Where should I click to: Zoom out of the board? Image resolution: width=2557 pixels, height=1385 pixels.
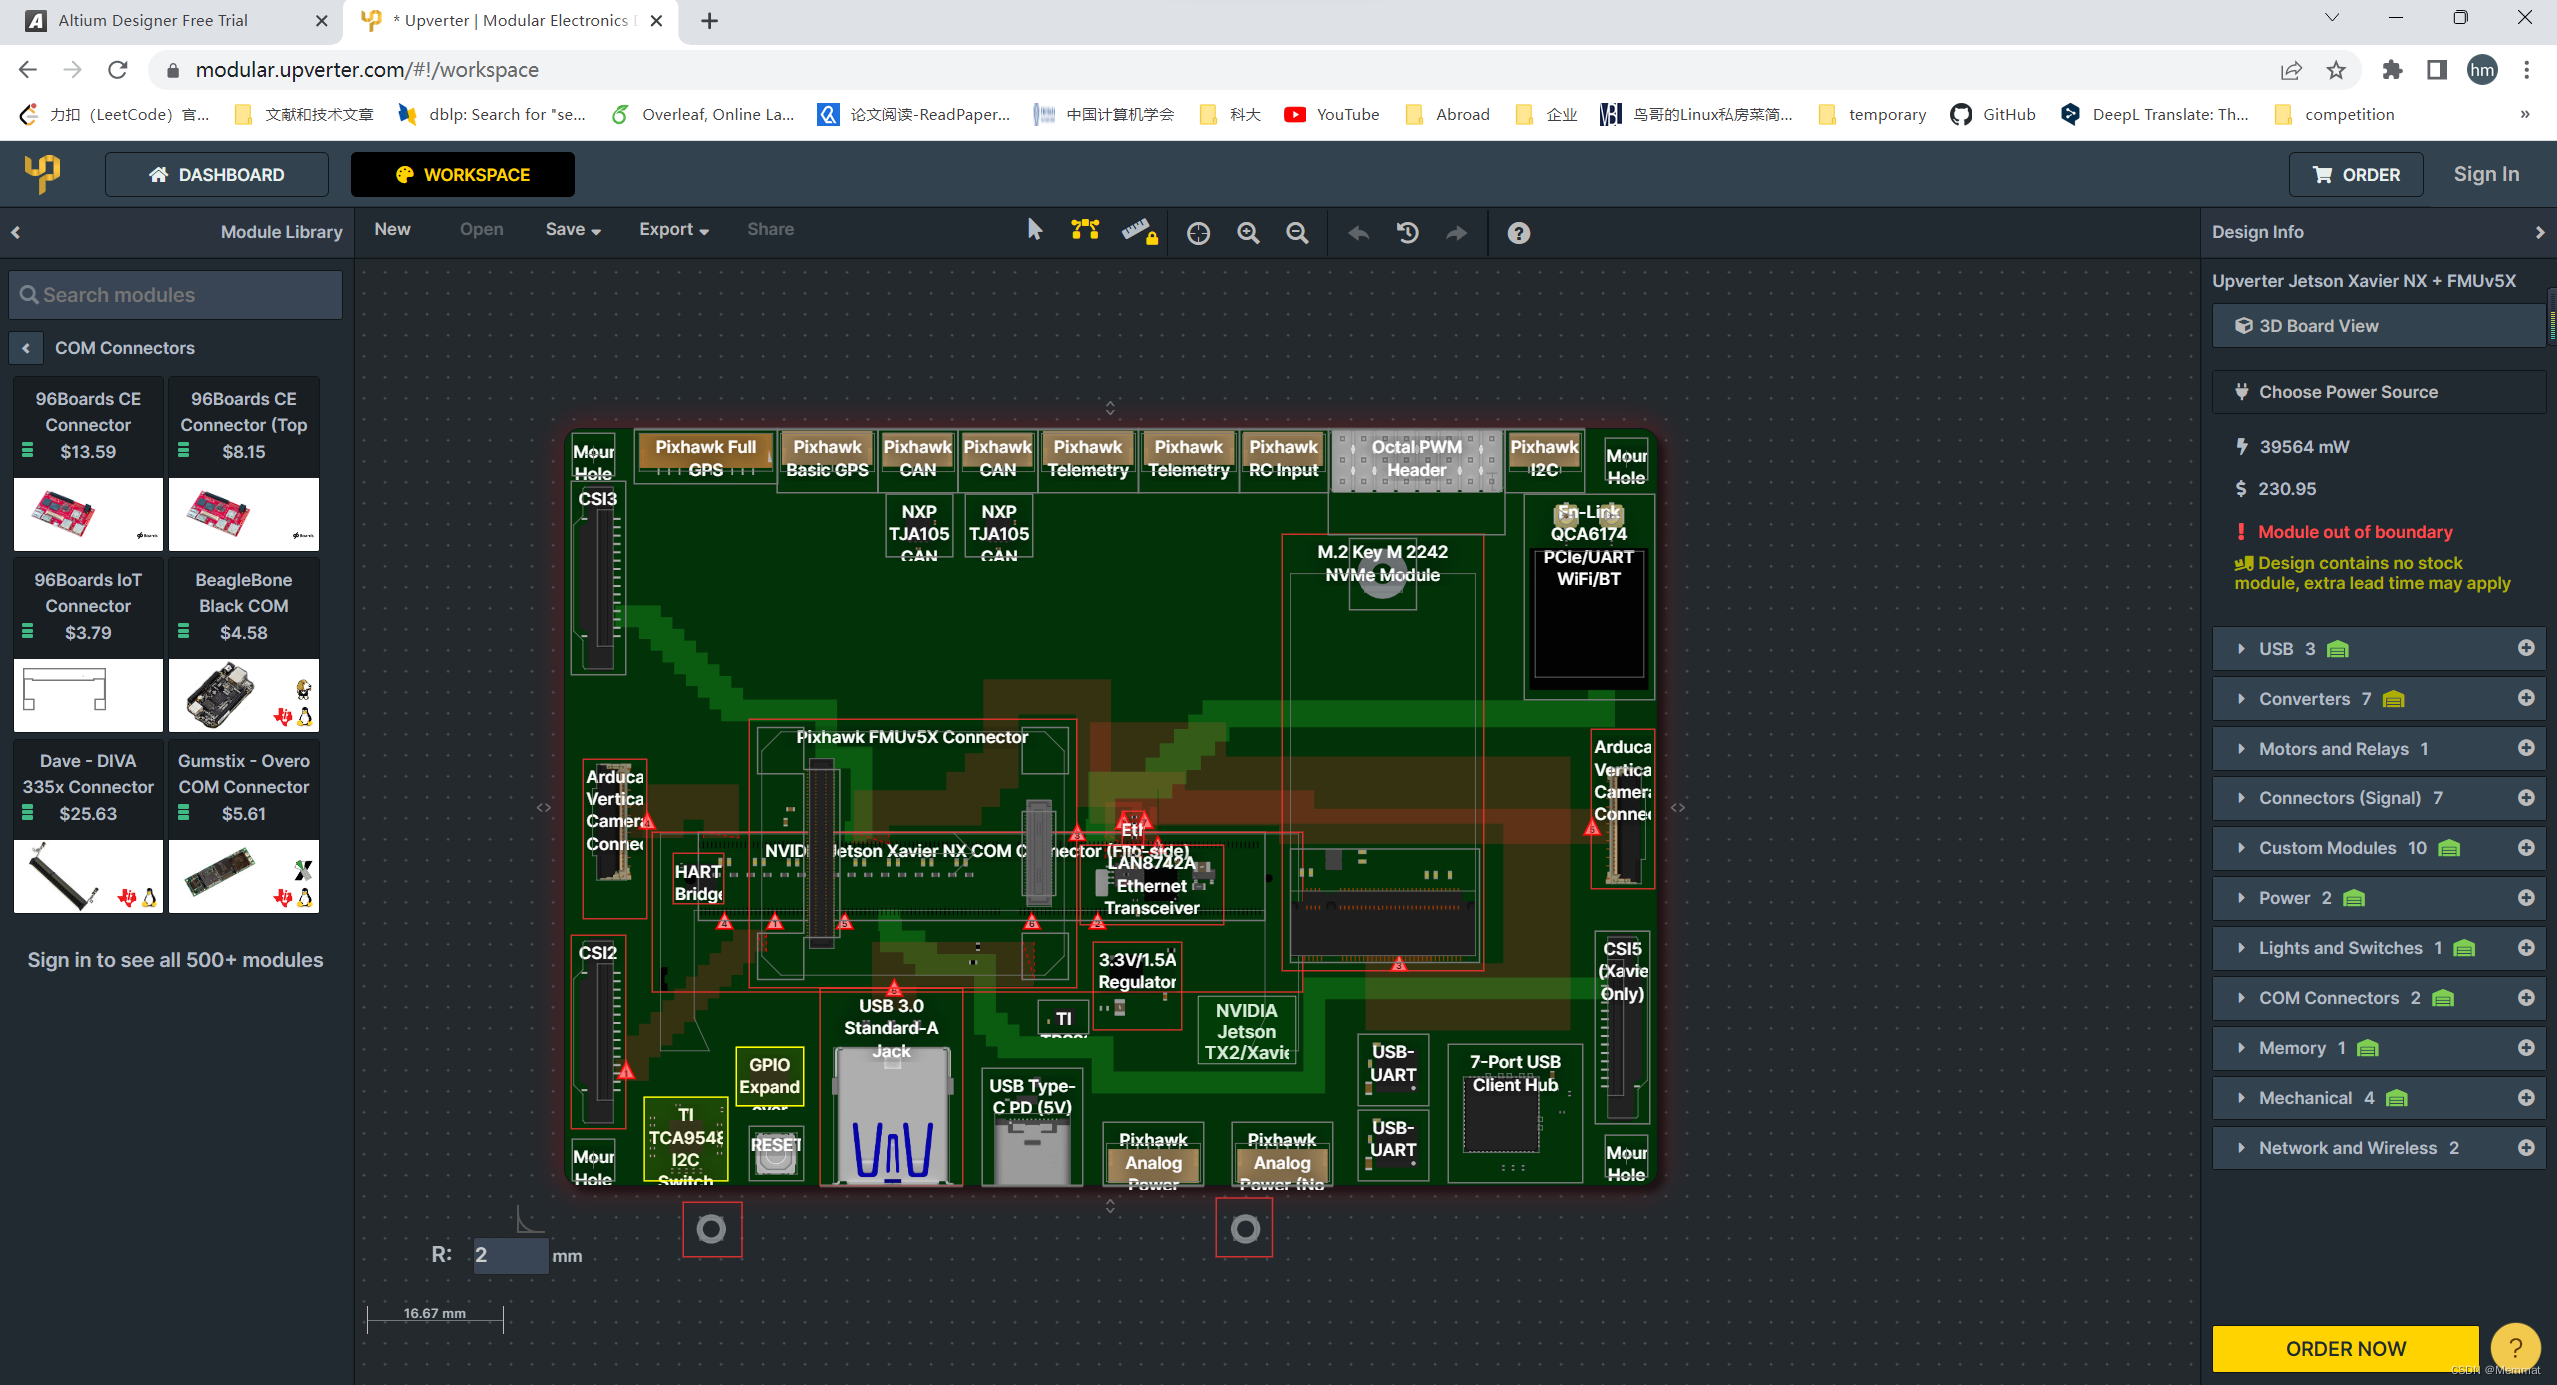click(1297, 233)
